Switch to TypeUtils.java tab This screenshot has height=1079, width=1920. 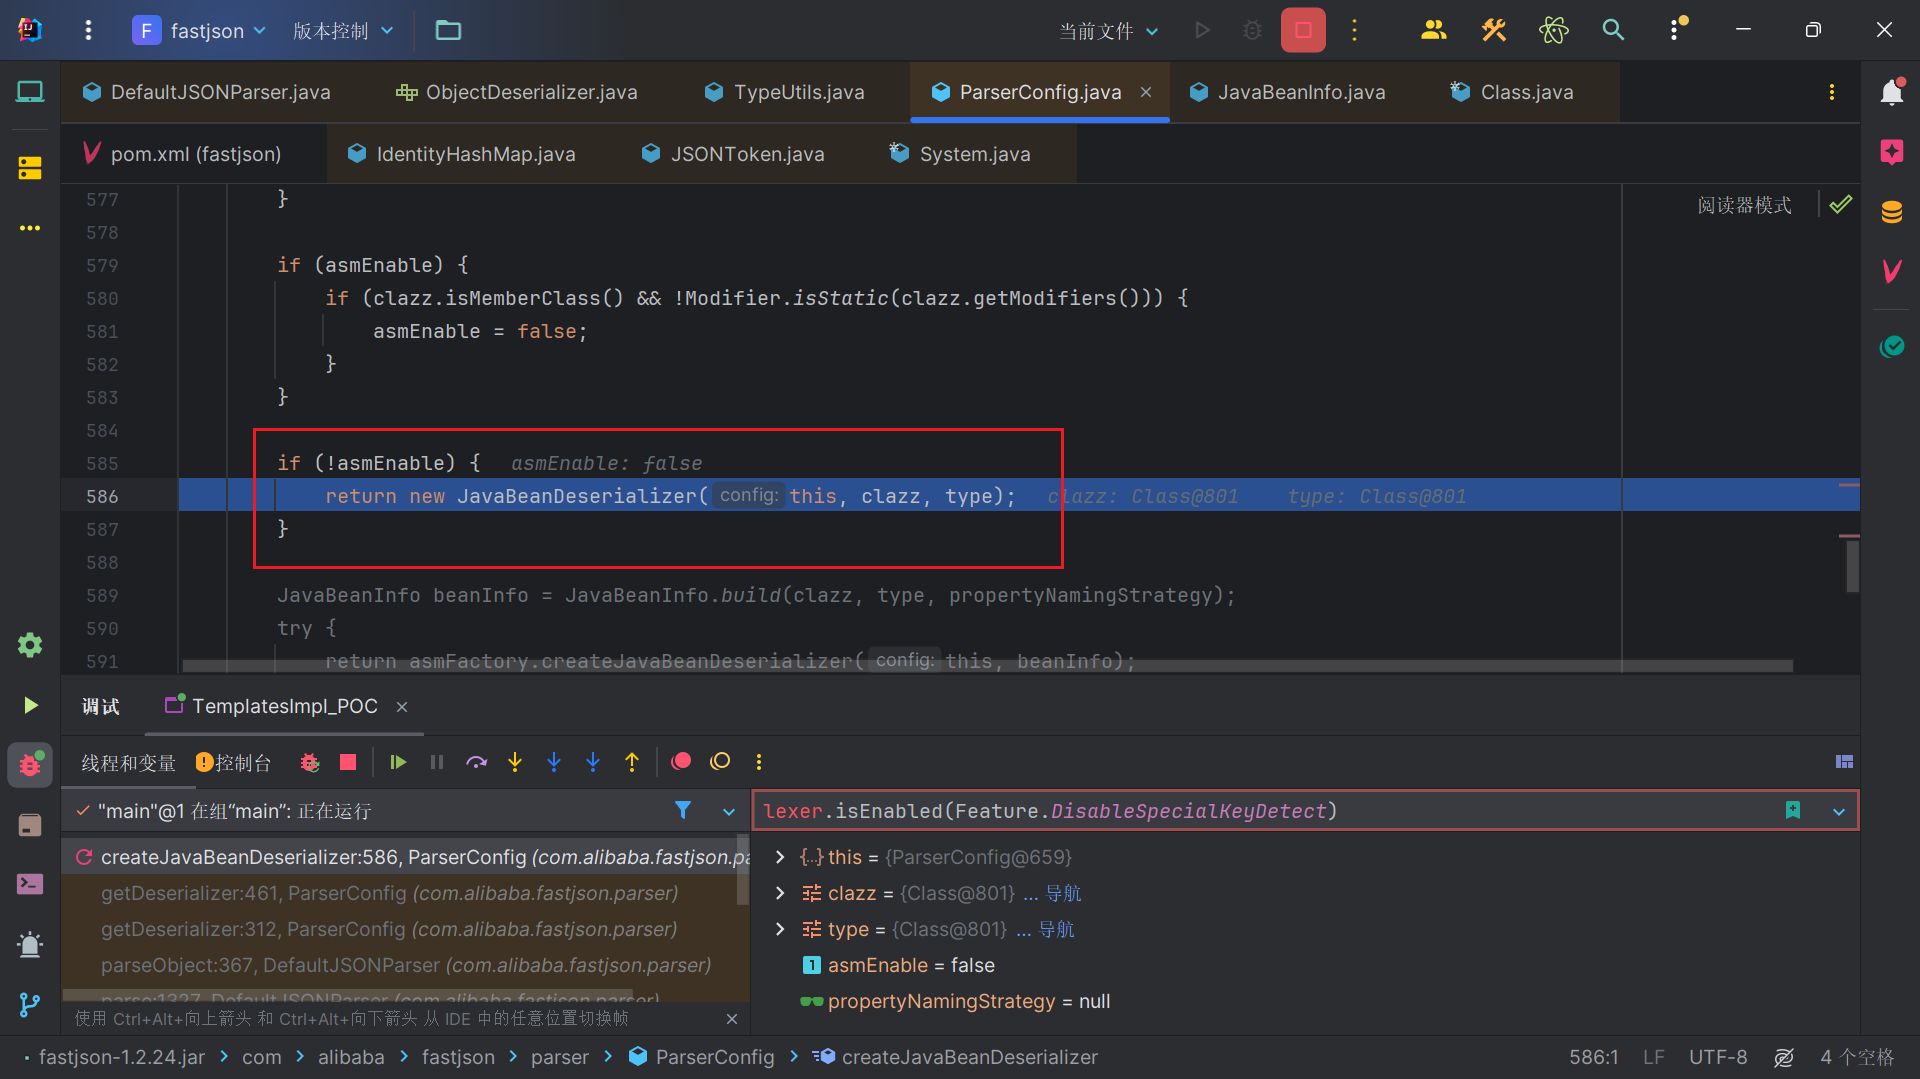pyautogui.click(x=785, y=92)
